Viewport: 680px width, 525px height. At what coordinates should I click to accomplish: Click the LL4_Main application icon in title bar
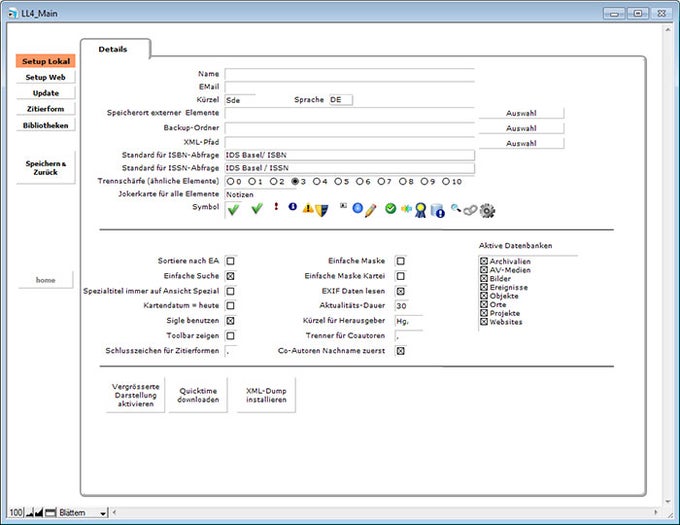tap(13, 13)
